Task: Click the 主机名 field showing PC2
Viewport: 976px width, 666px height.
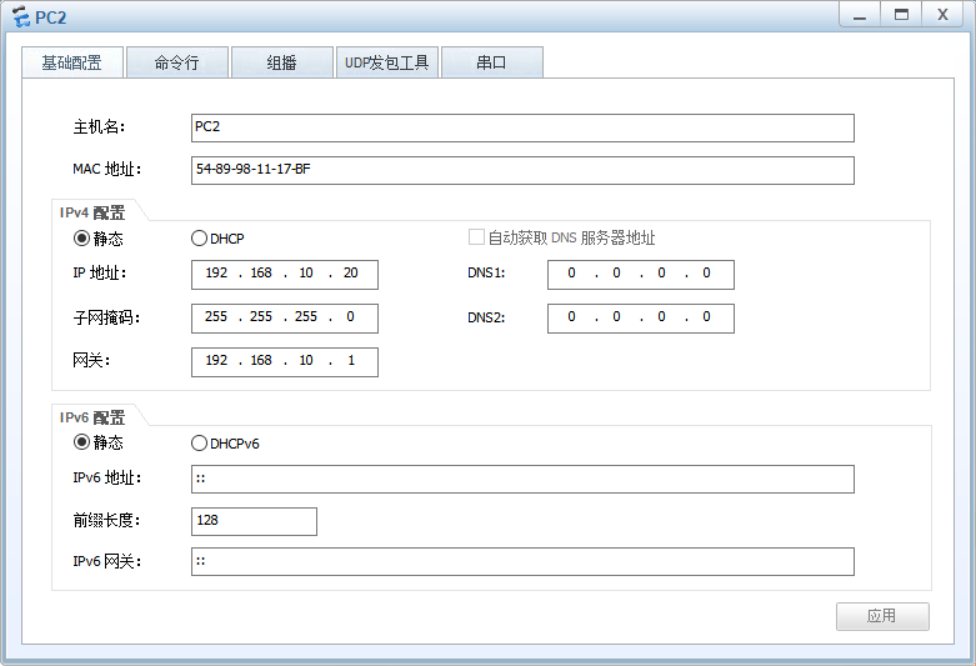Action: coord(520,128)
